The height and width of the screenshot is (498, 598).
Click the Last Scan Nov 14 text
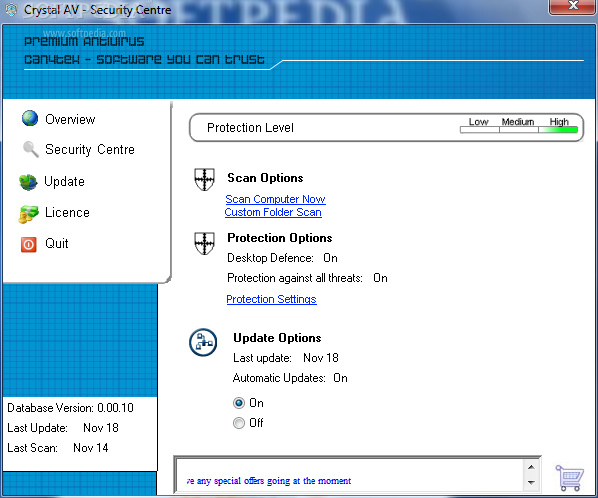click(58, 448)
